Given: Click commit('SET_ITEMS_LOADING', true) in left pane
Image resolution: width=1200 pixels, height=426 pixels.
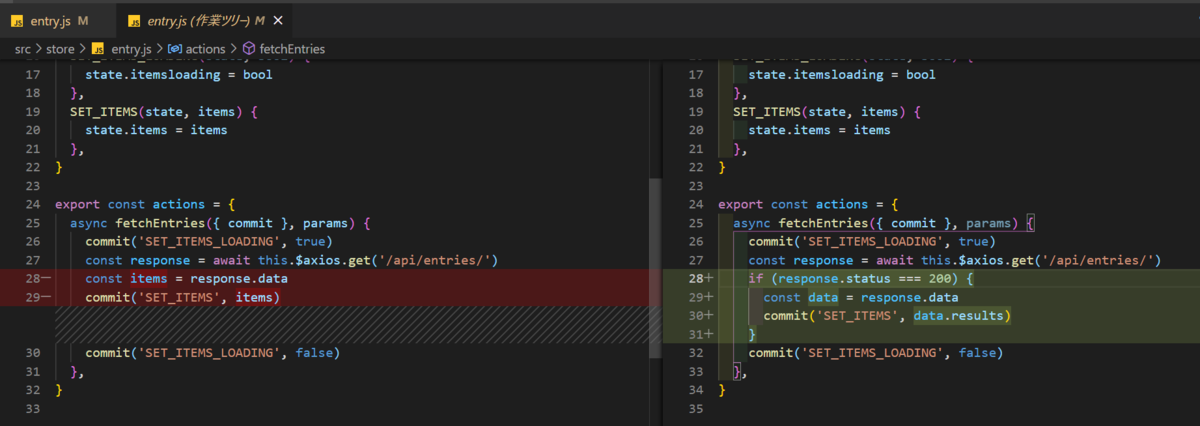Looking at the screenshot, I should pyautogui.click(x=208, y=241).
